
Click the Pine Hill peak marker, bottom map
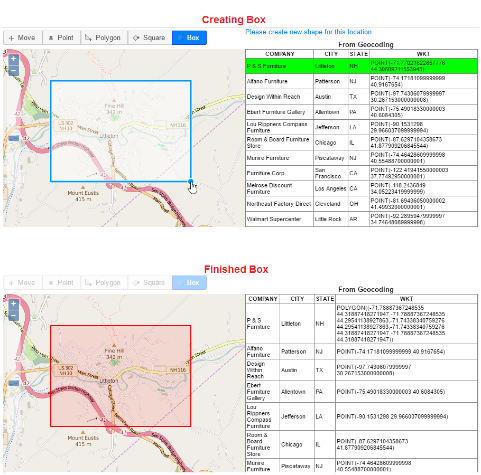(x=114, y=345)
